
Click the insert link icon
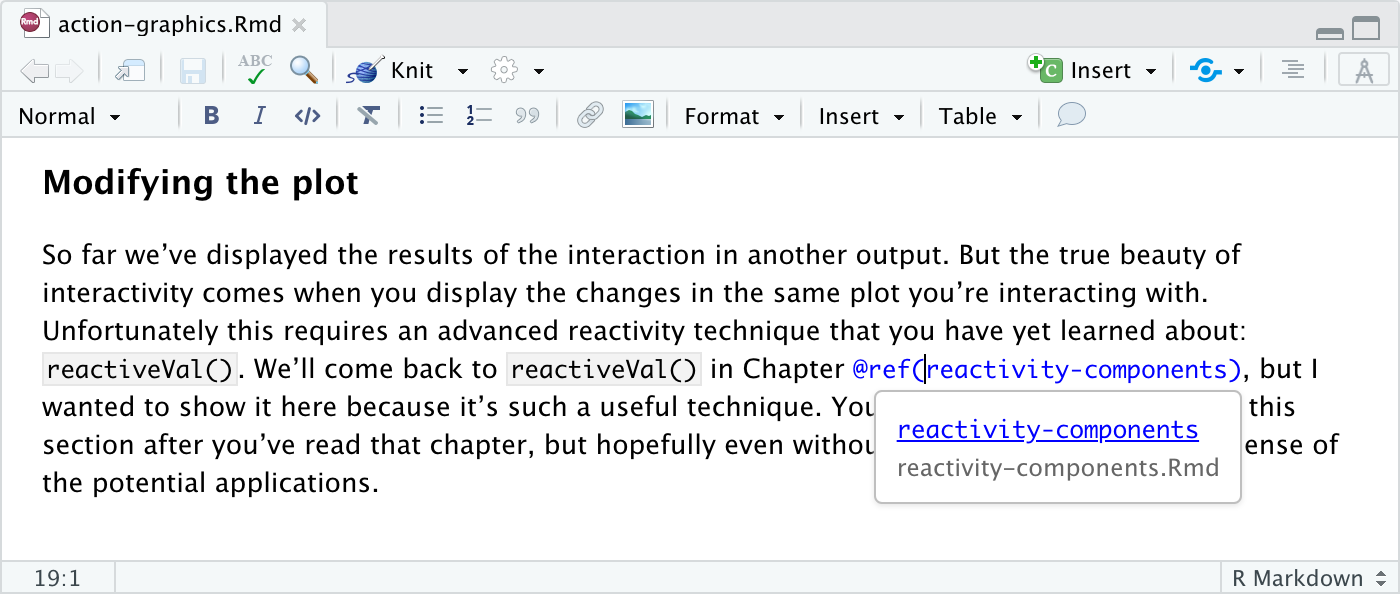click(x=590, y=116)
